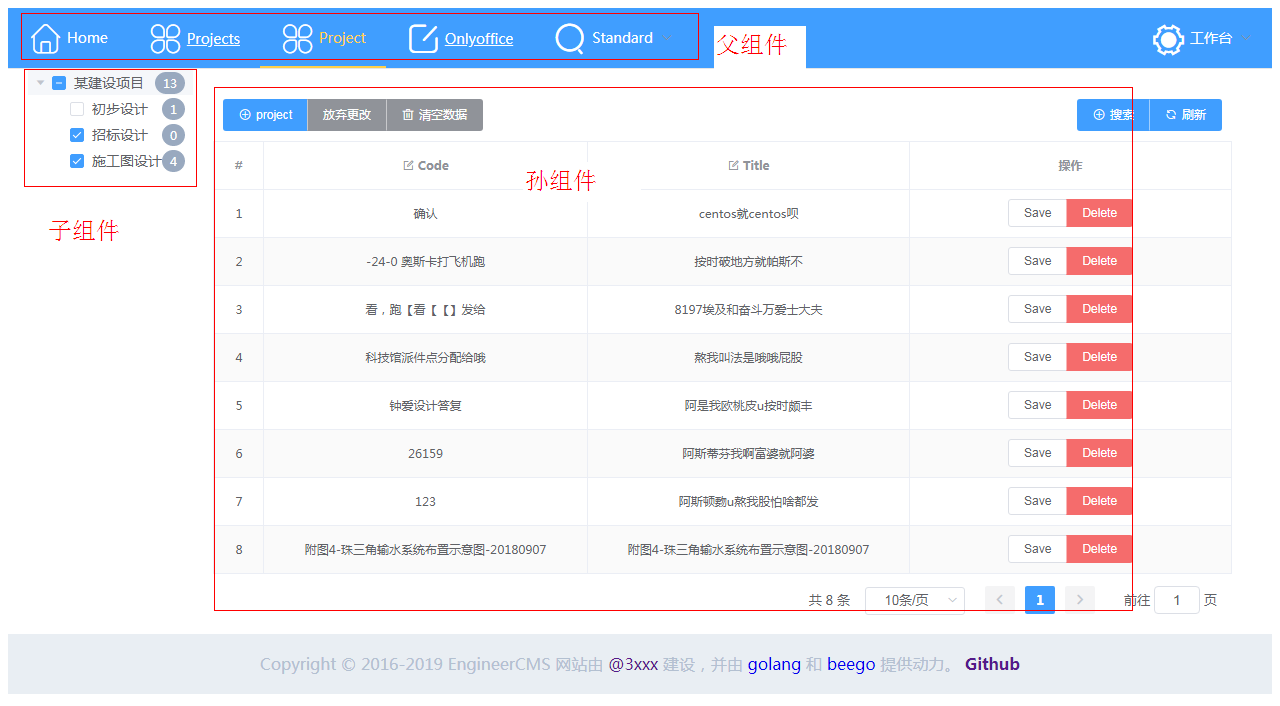This screenshot has width=1280, height=706.
Task: Open the Github footer link
Action: point(992,664)
